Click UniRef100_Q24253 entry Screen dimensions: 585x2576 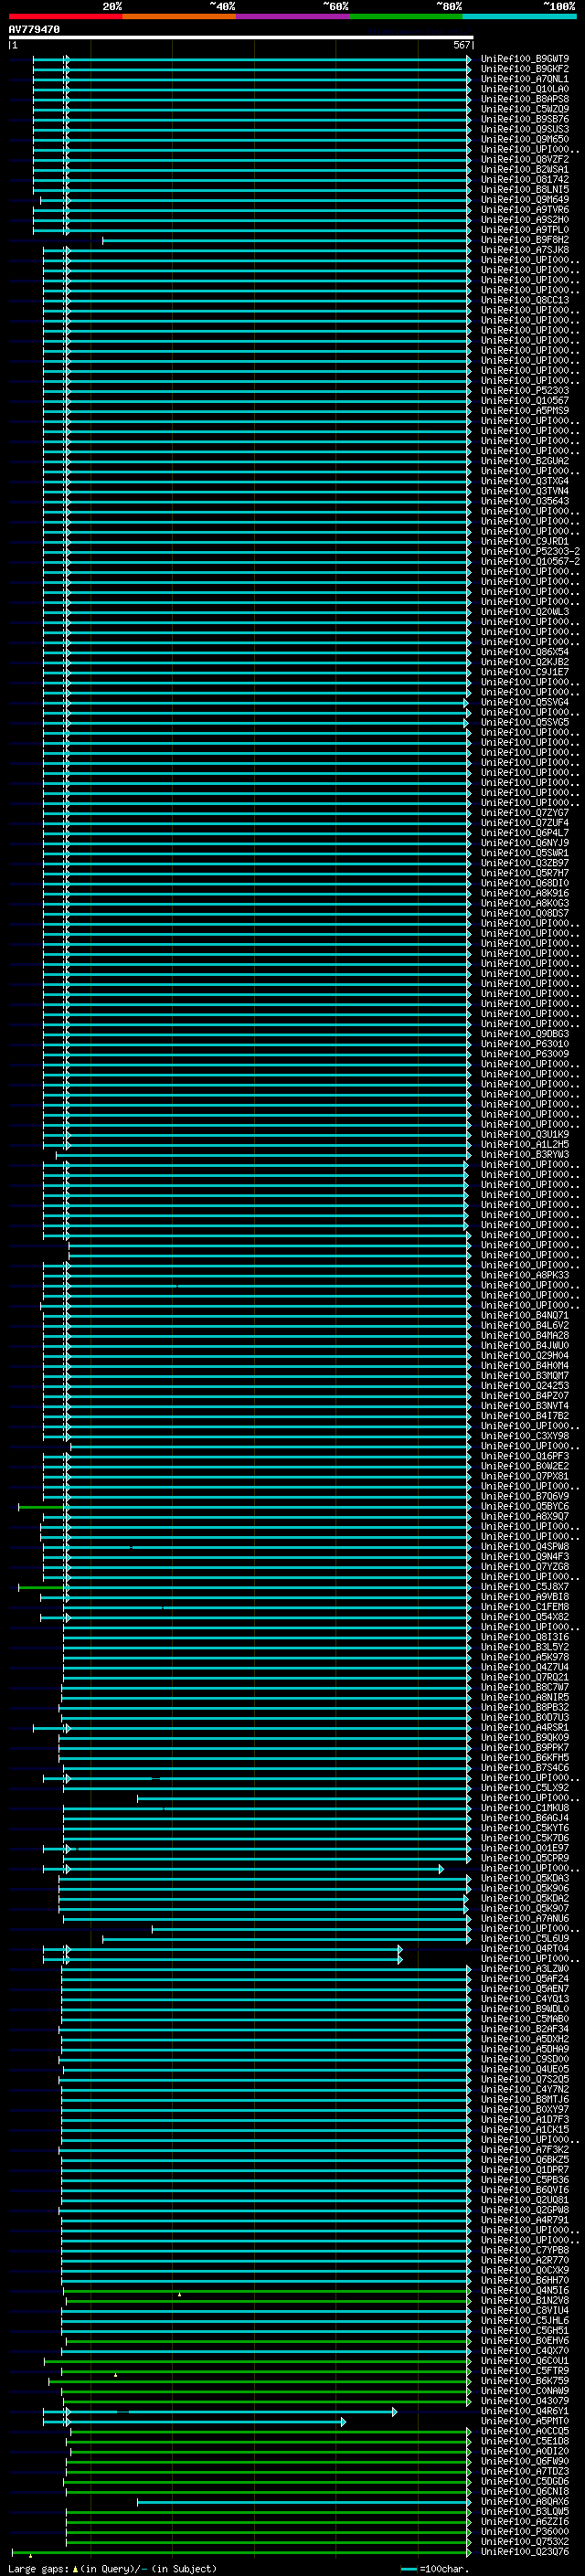point(524,1385)
